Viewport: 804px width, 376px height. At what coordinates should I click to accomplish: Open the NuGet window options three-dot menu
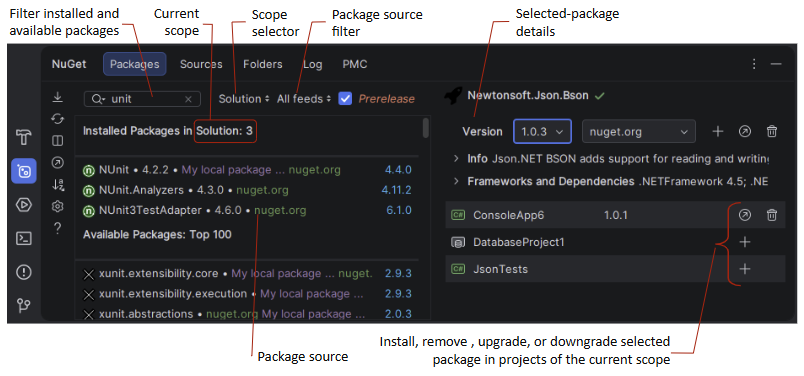(x=754, y=64)
